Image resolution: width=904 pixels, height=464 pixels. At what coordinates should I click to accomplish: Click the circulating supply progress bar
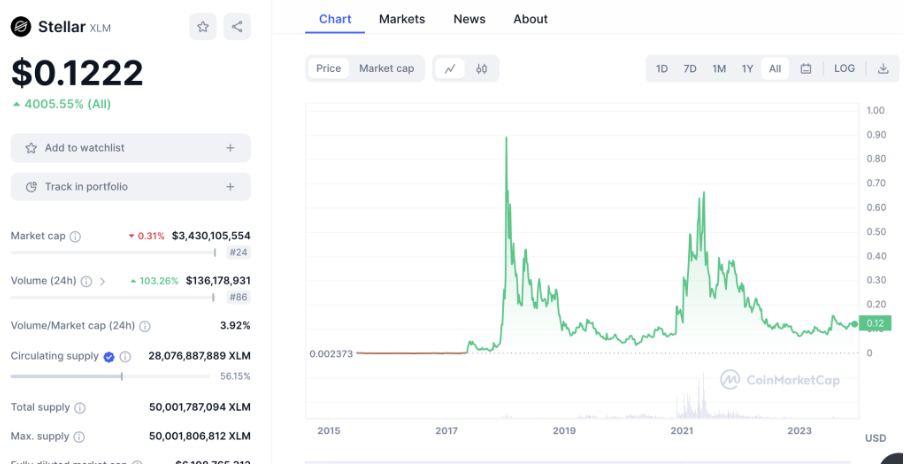pyautogui.click(x=110, y=377)
